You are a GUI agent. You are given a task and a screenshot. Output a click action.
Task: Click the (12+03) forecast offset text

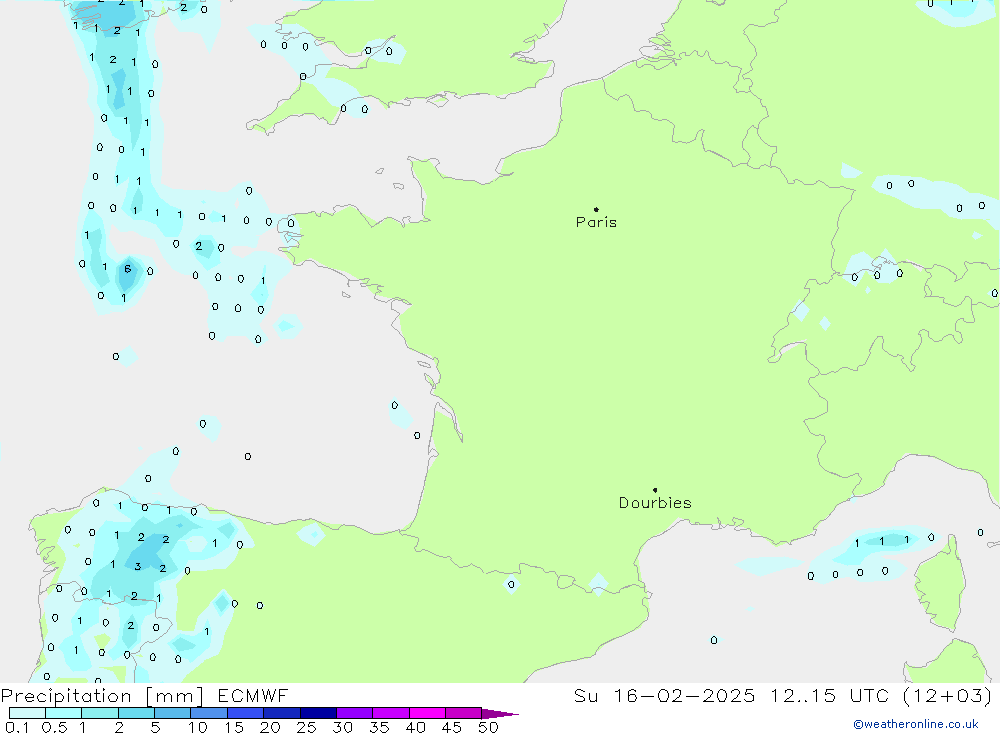(948, 696)
